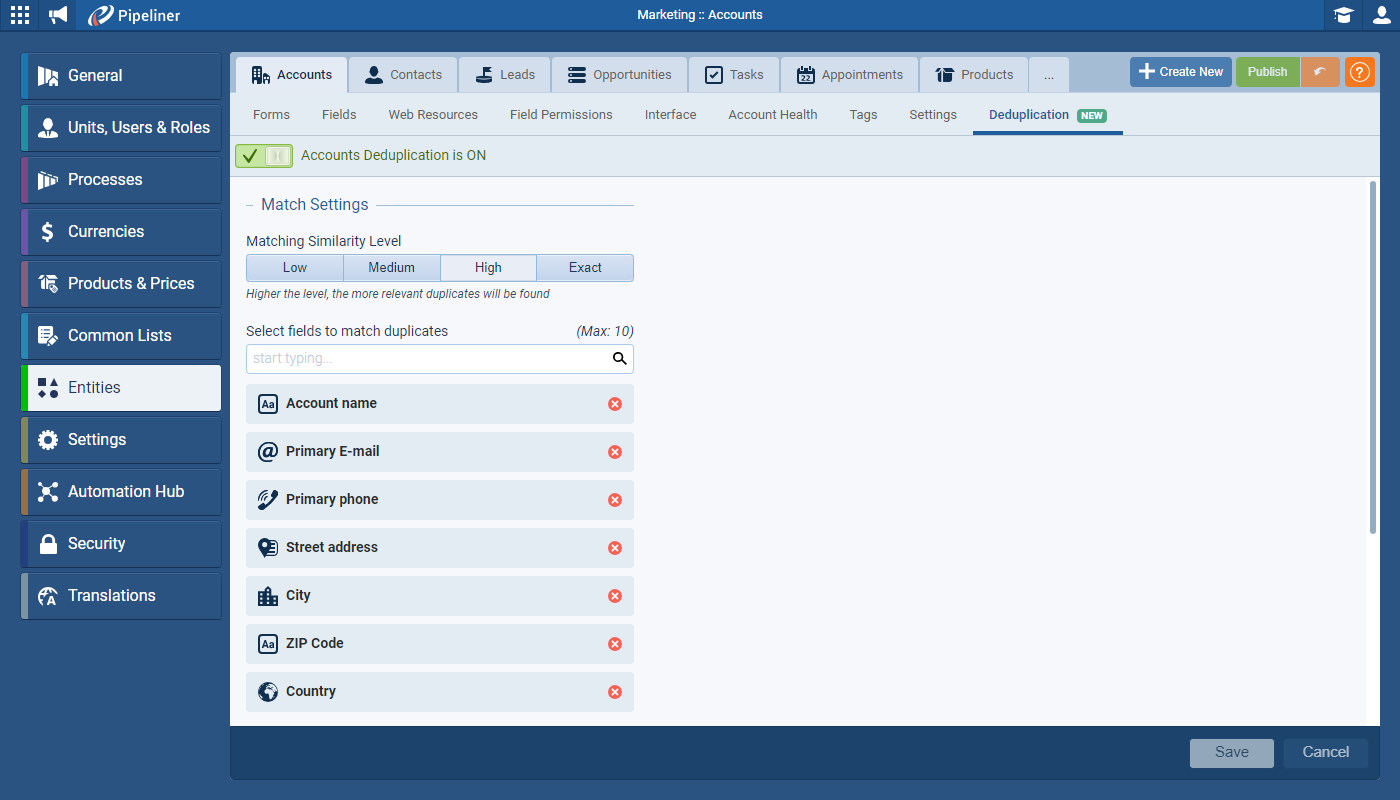Click the start typing field search box
Viewport: 1400px width, 800px height.
(428, 359)
